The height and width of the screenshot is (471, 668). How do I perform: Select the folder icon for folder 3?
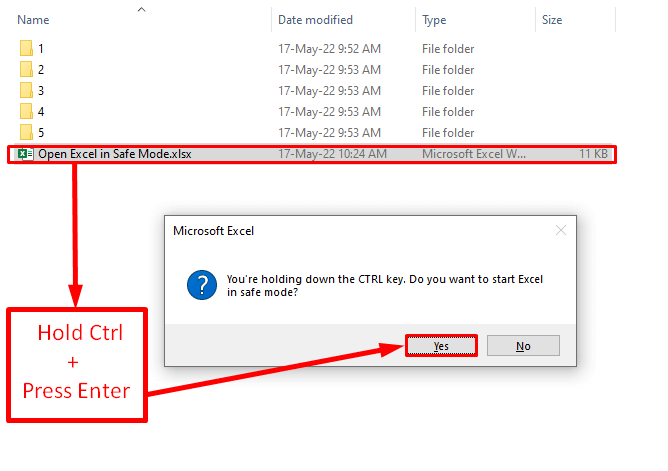[x=26, y=90]
